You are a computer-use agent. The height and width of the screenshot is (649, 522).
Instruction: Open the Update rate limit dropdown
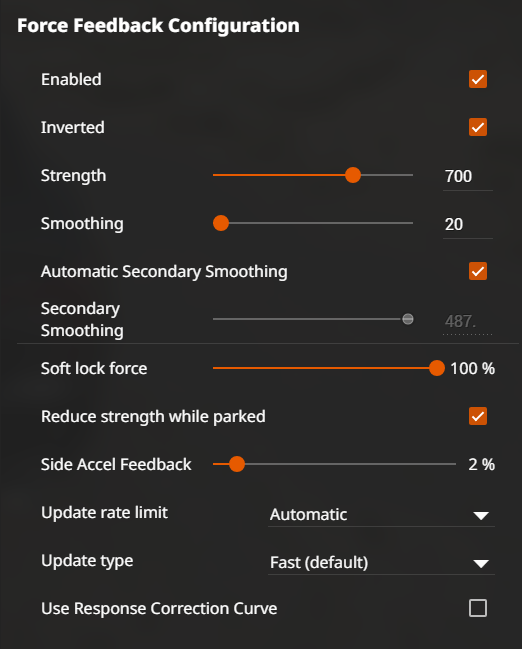[381, 514]
